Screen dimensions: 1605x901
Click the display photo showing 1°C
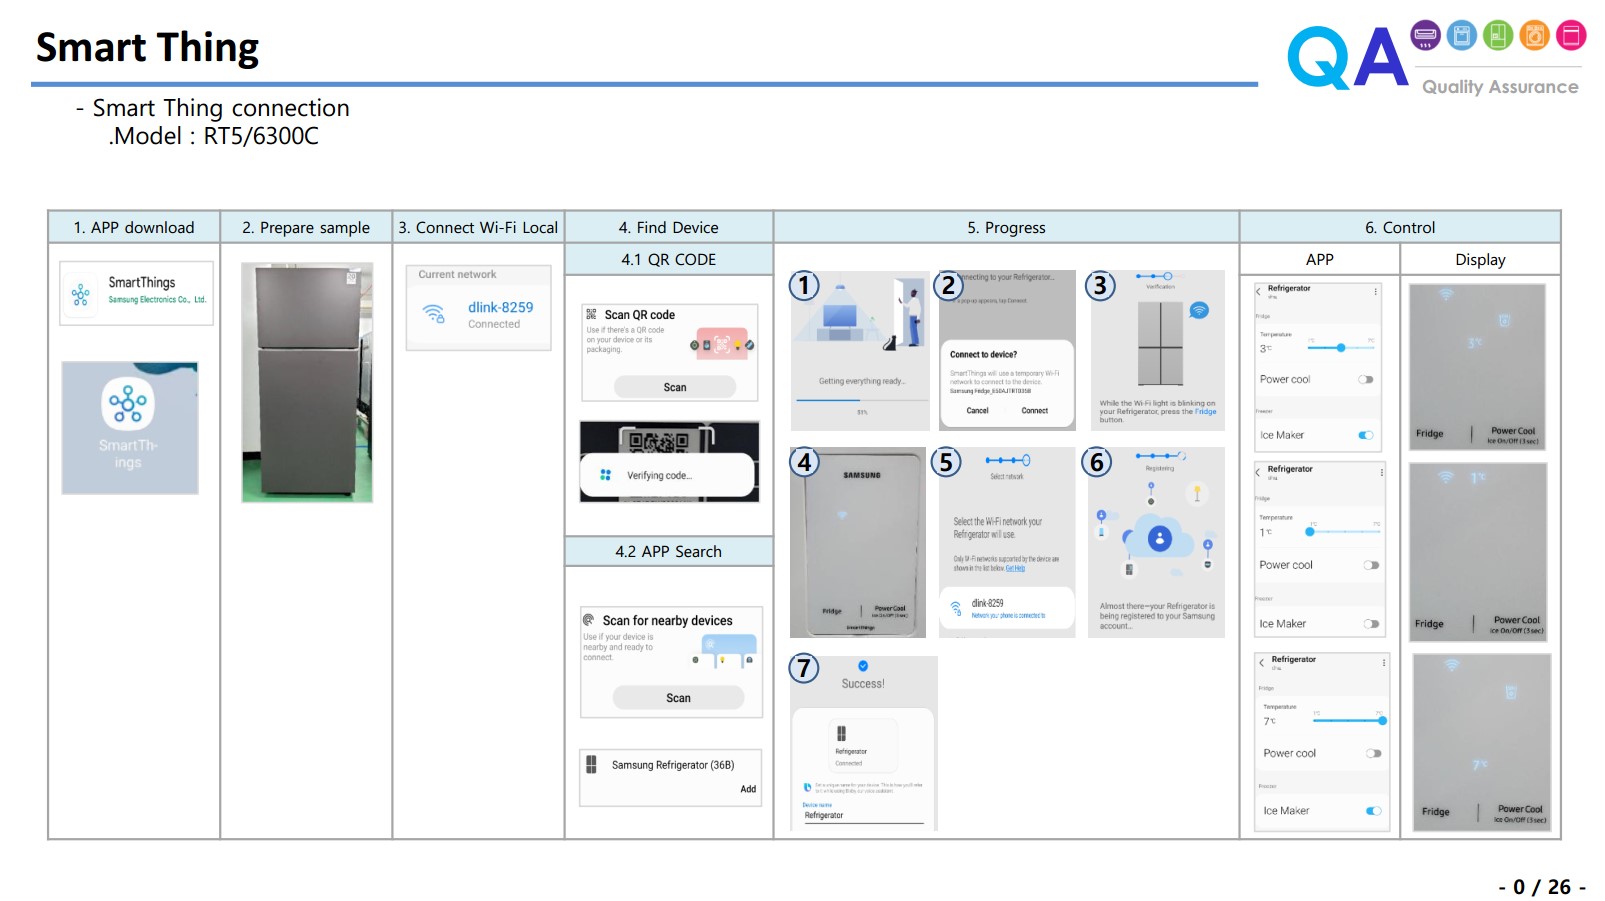(x=1478, y=552)
